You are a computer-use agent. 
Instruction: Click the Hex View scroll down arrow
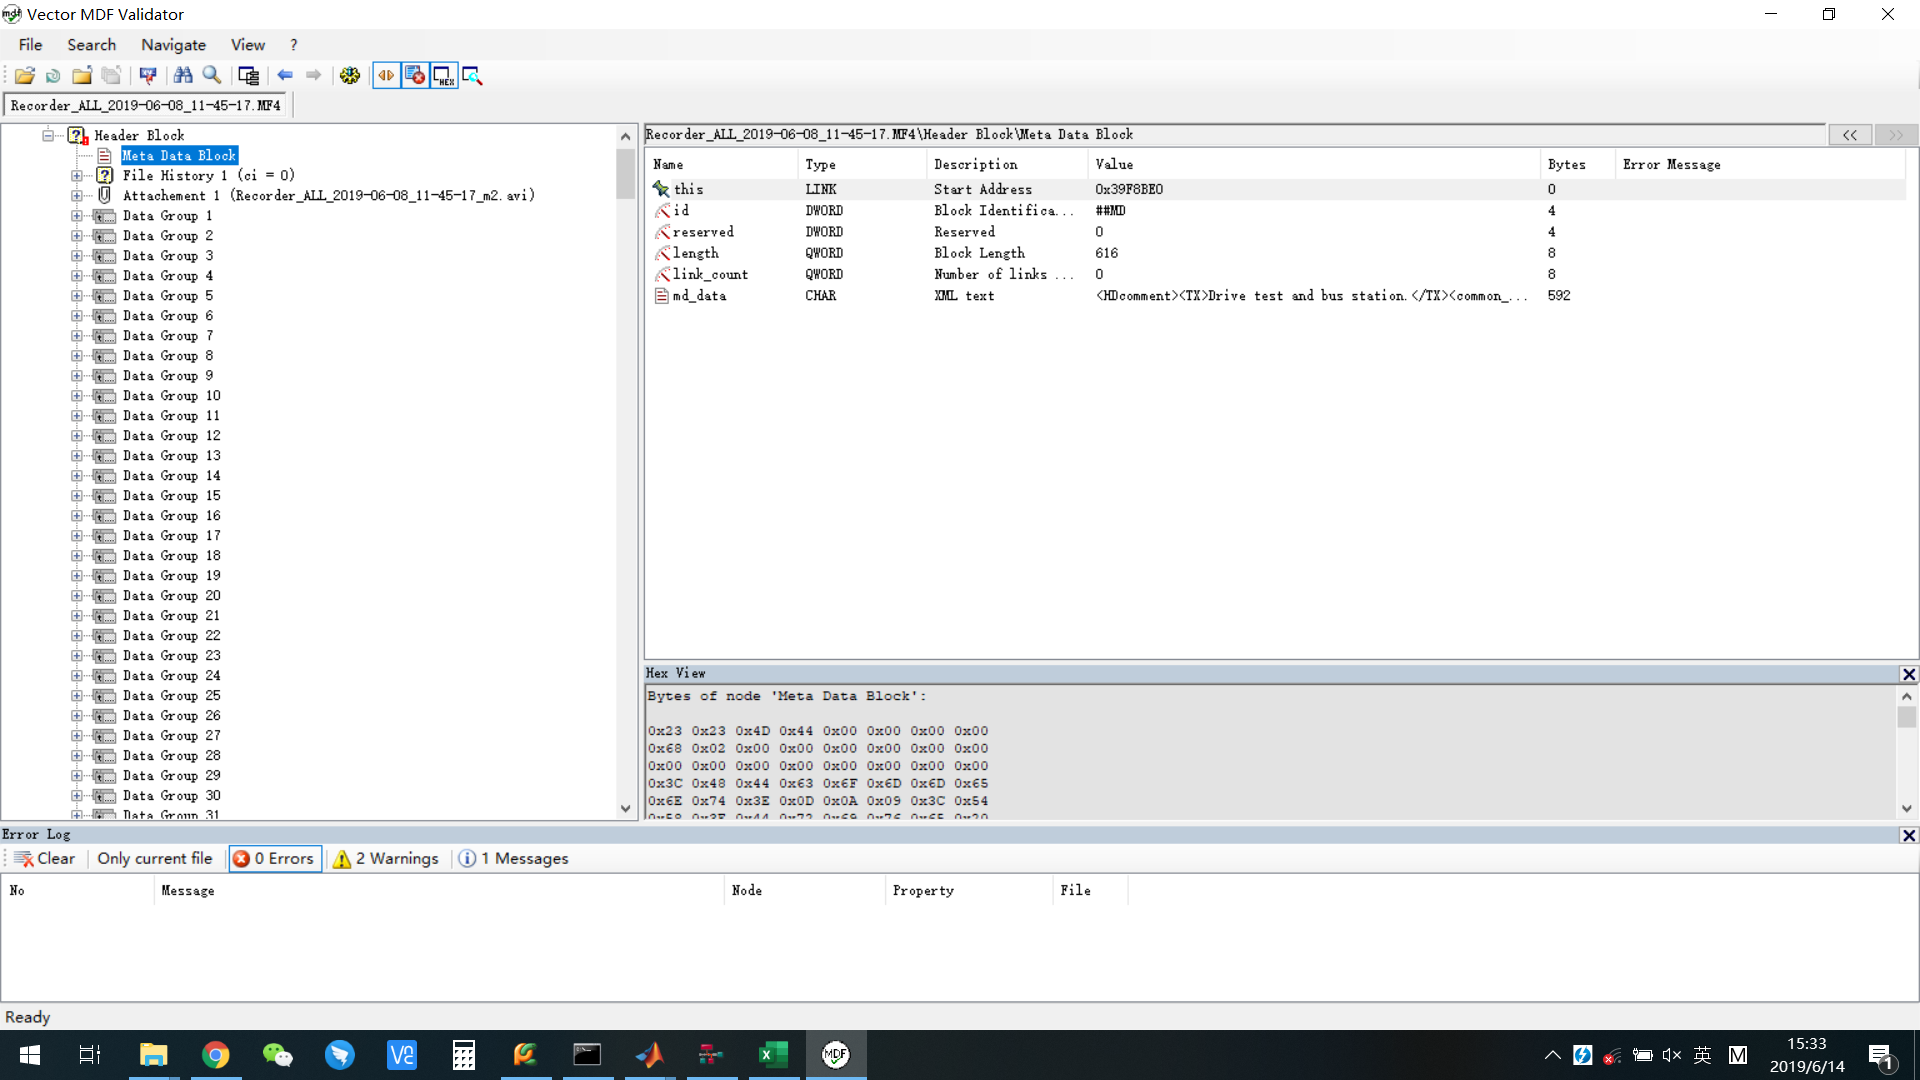[x=1907, y=808]
